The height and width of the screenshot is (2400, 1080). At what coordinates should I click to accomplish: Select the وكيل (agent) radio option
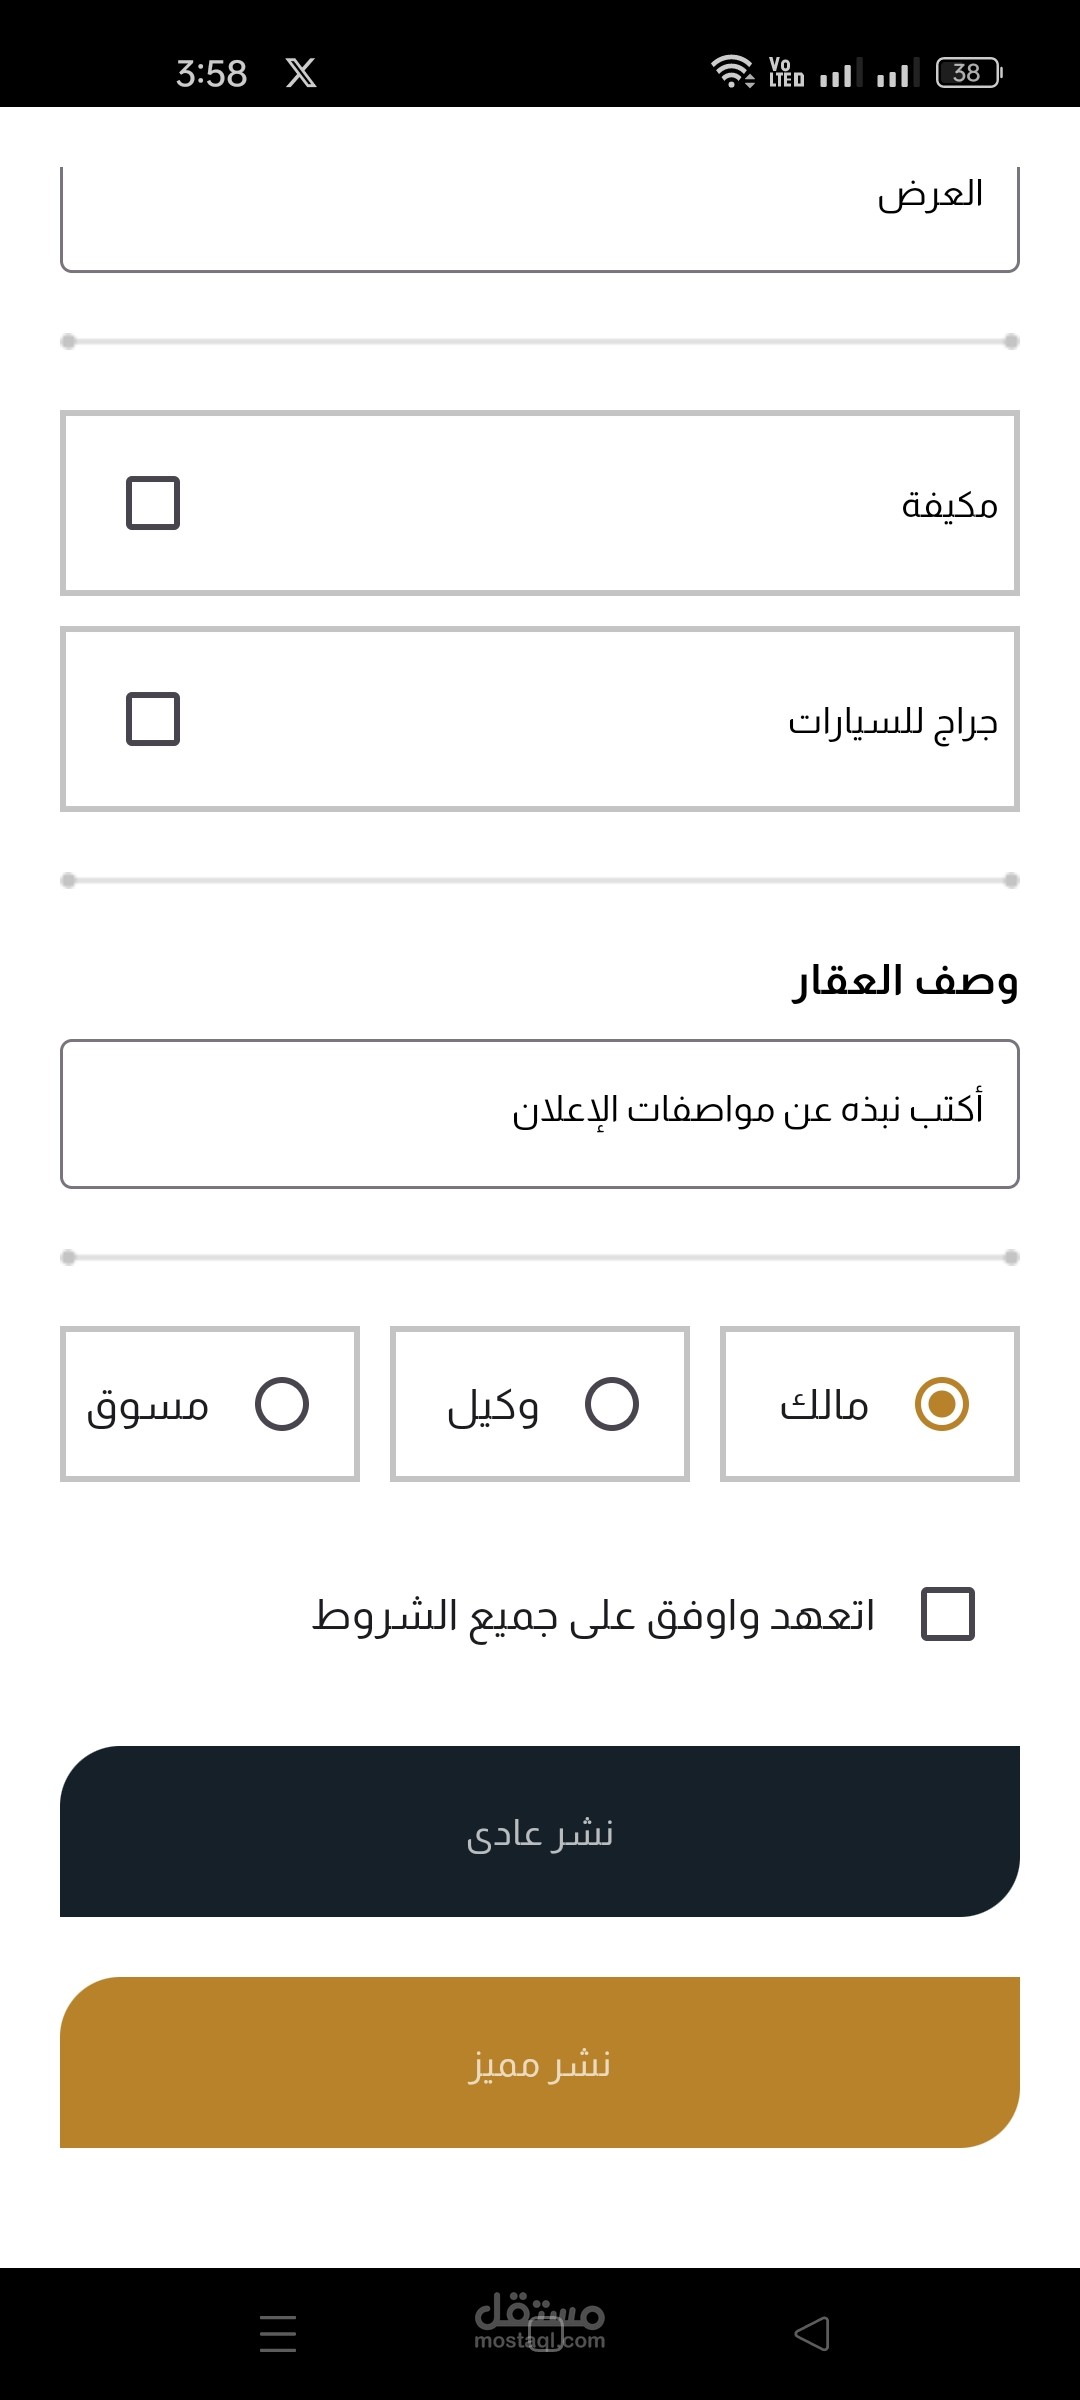[611, 1404]
